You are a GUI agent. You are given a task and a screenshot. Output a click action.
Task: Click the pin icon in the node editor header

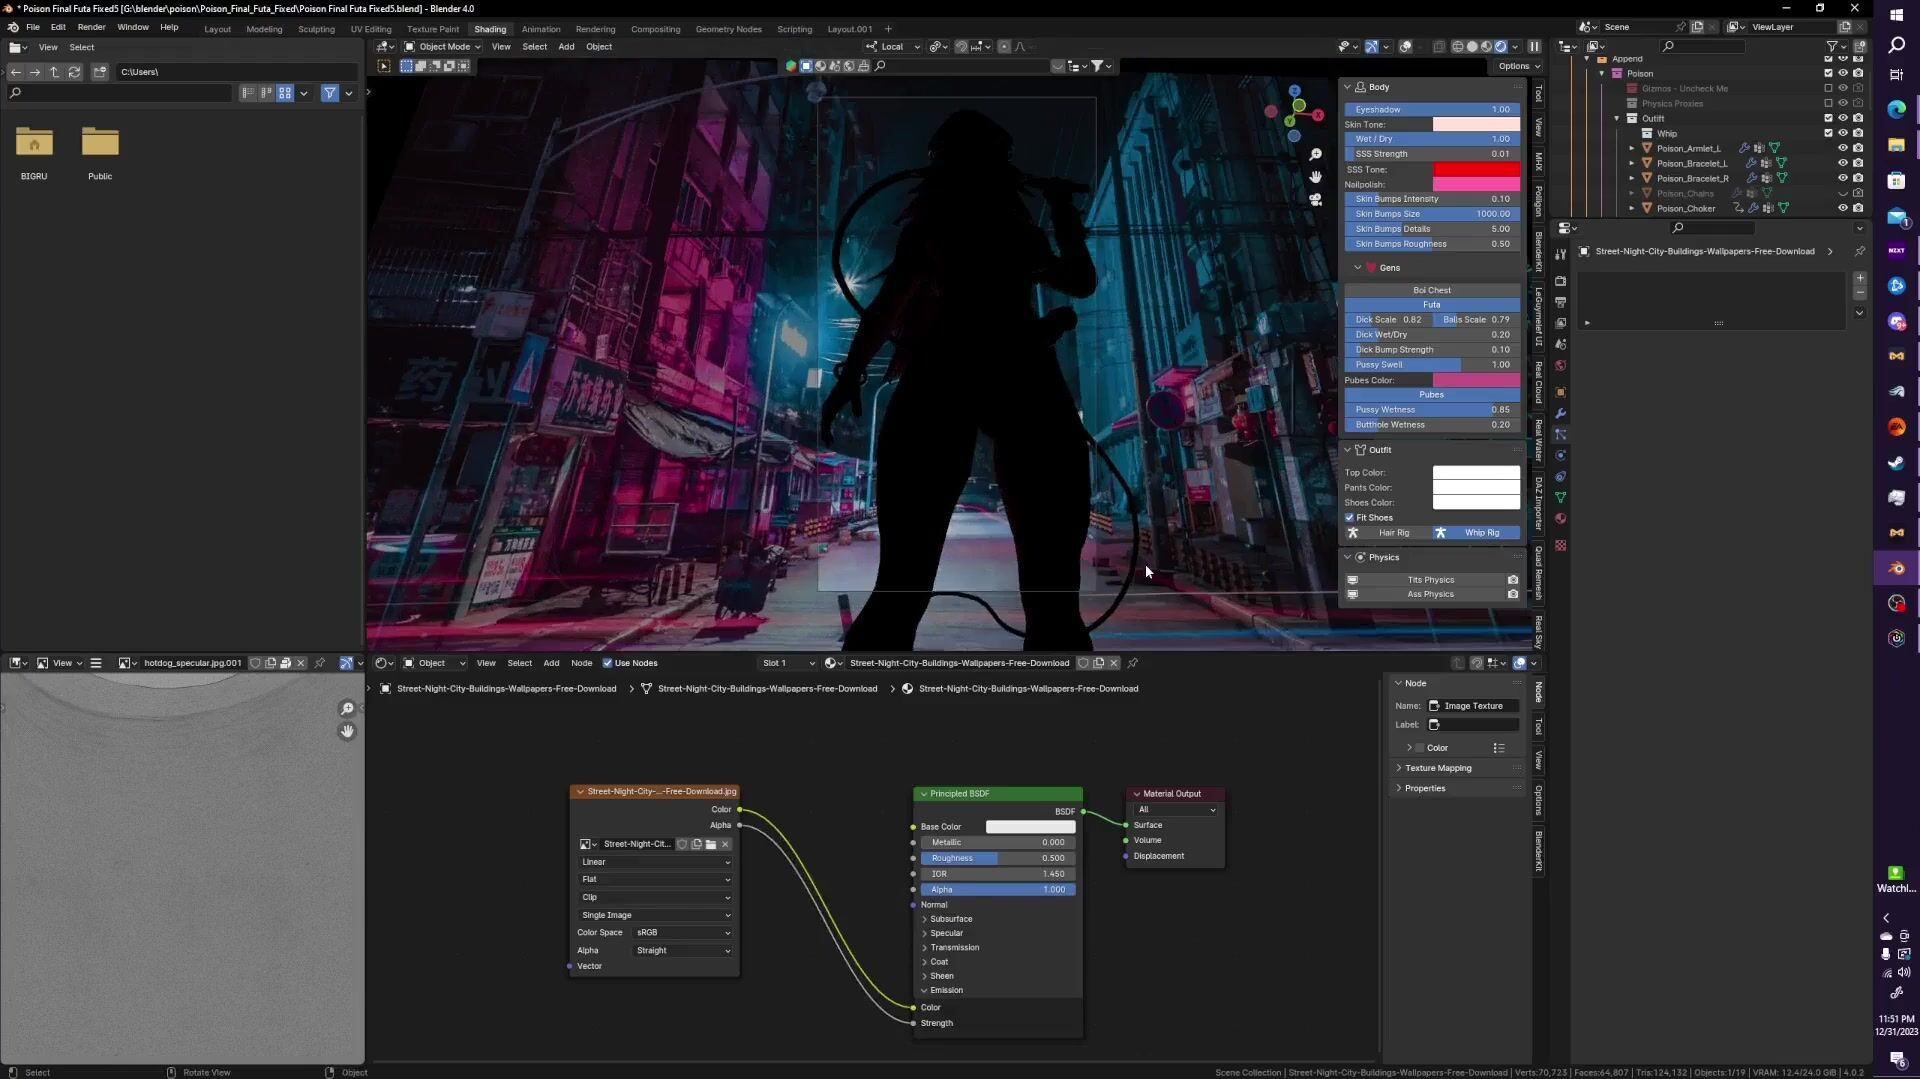point(1133,663)
